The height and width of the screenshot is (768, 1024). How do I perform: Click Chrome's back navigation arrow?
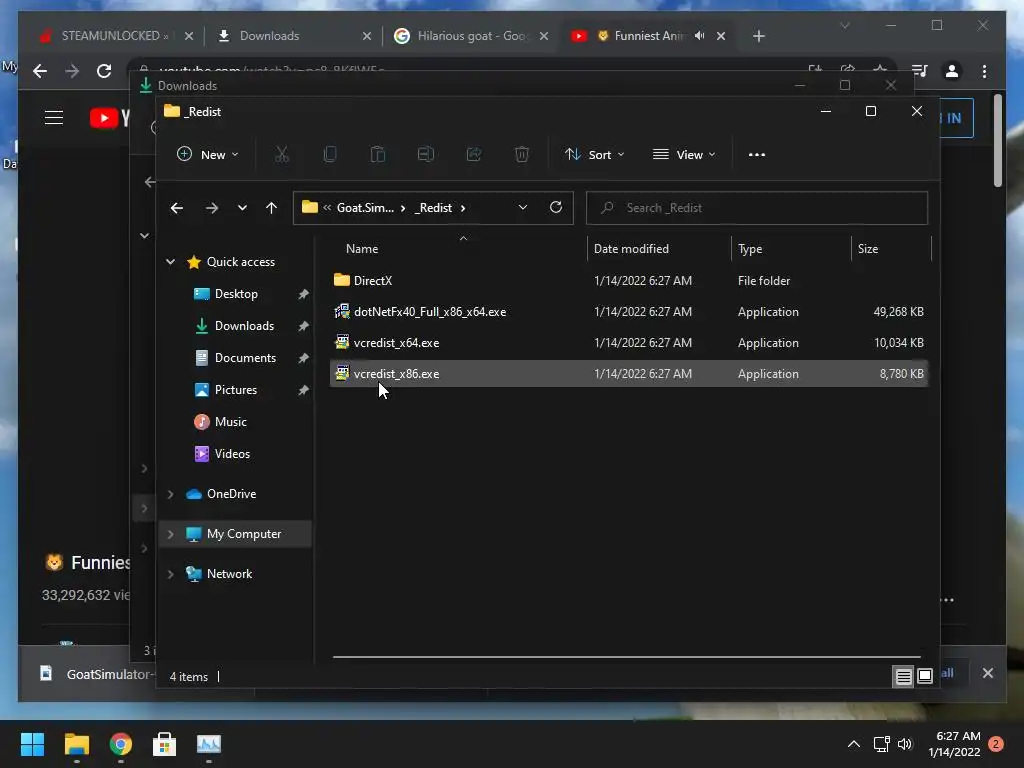(40, 71)
